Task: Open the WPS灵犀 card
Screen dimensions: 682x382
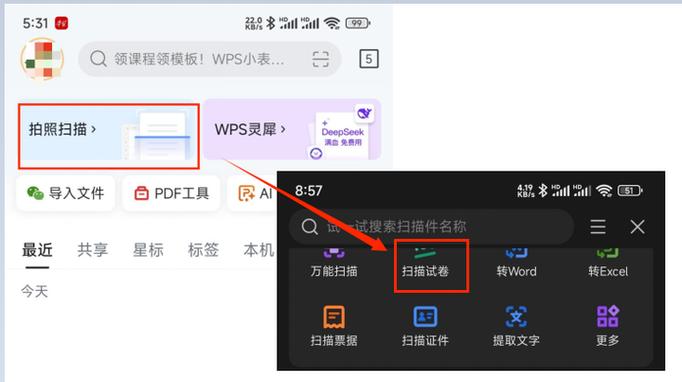Action: (292, 129)
